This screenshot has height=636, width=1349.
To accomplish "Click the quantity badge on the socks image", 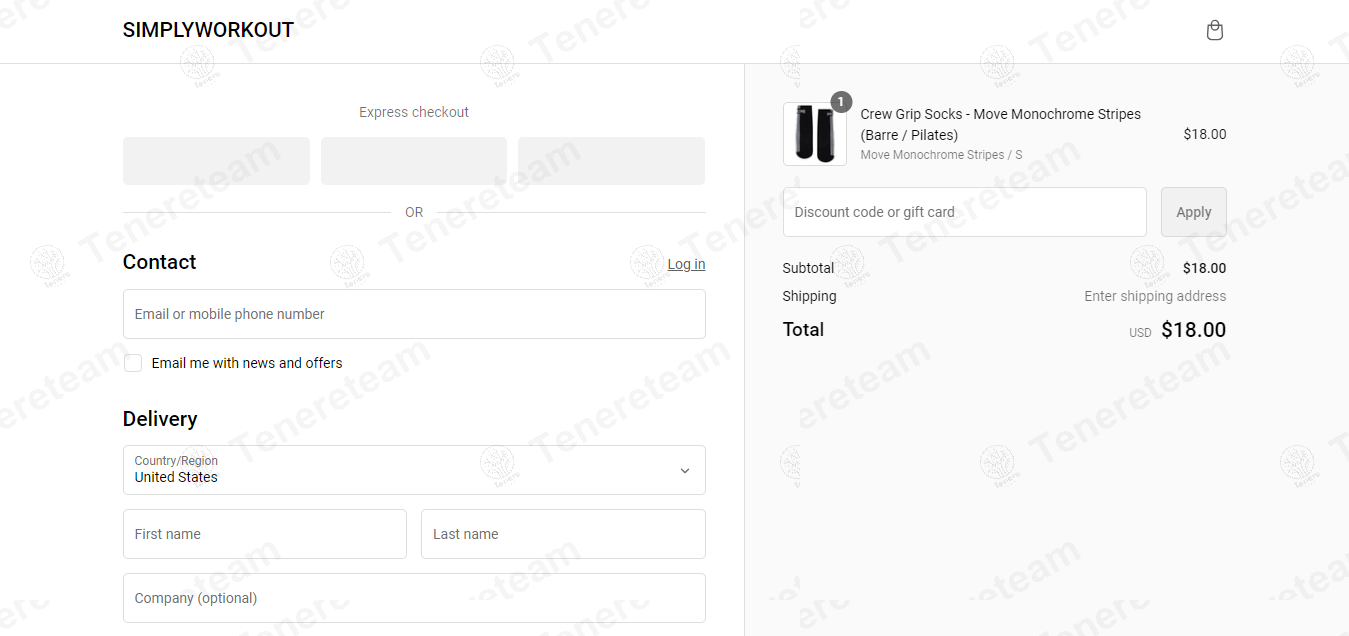I will tap(841, 102).
